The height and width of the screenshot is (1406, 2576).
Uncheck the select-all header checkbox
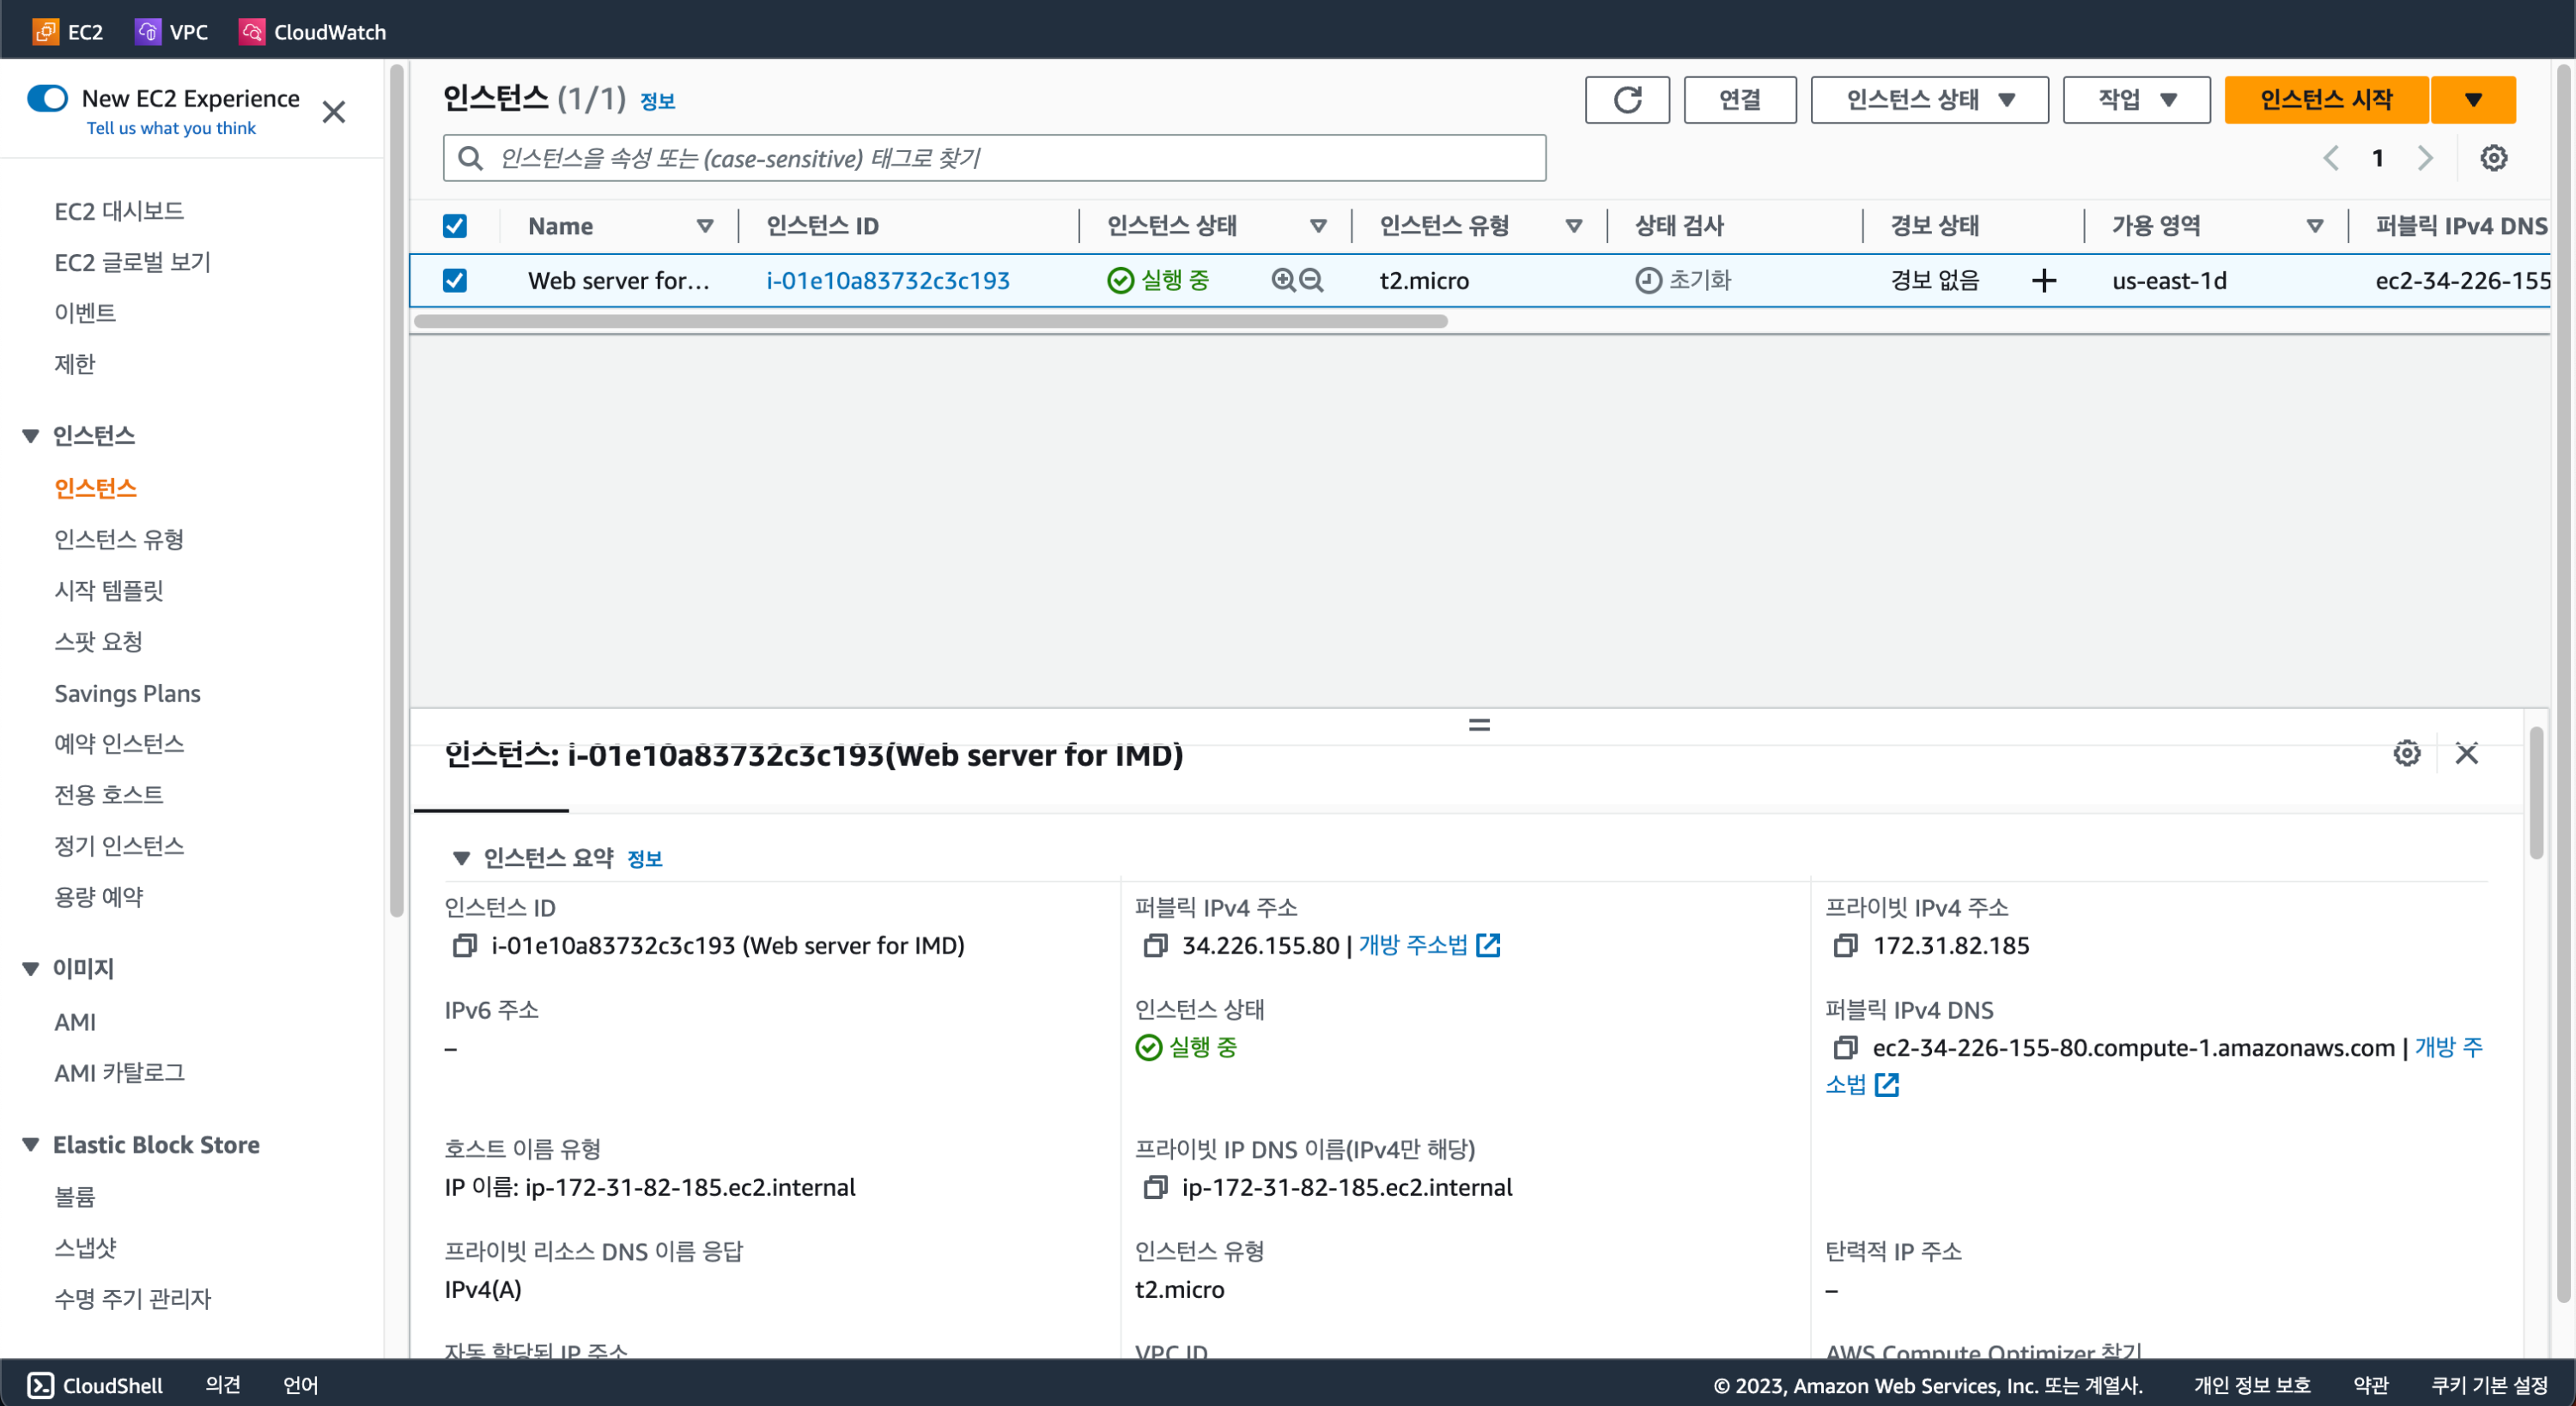tap(455, 226)
